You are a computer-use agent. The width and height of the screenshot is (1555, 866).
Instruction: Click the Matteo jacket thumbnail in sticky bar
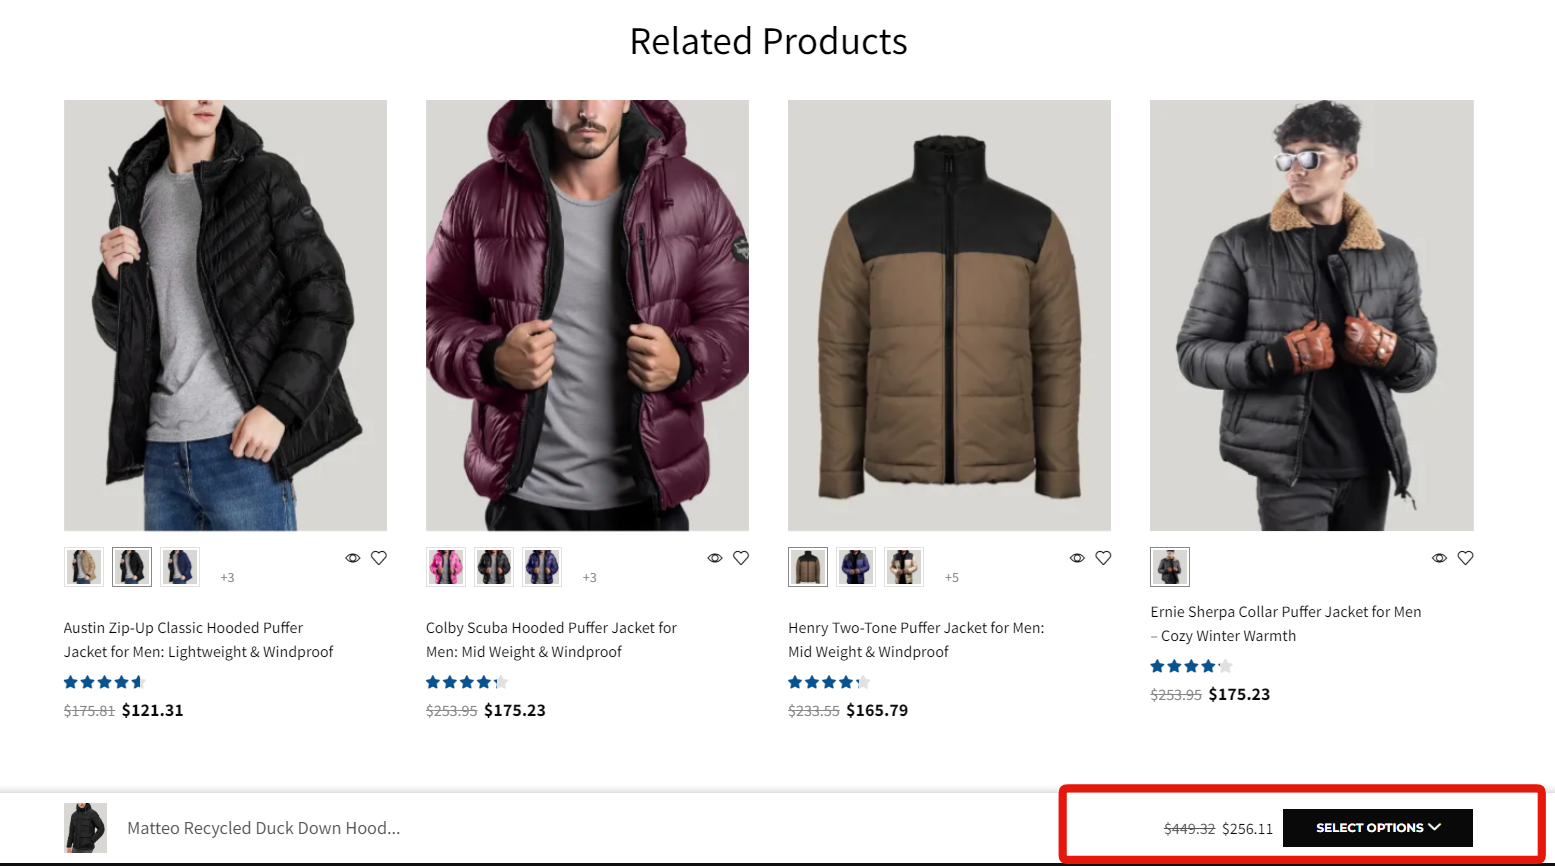pos(85,828)
